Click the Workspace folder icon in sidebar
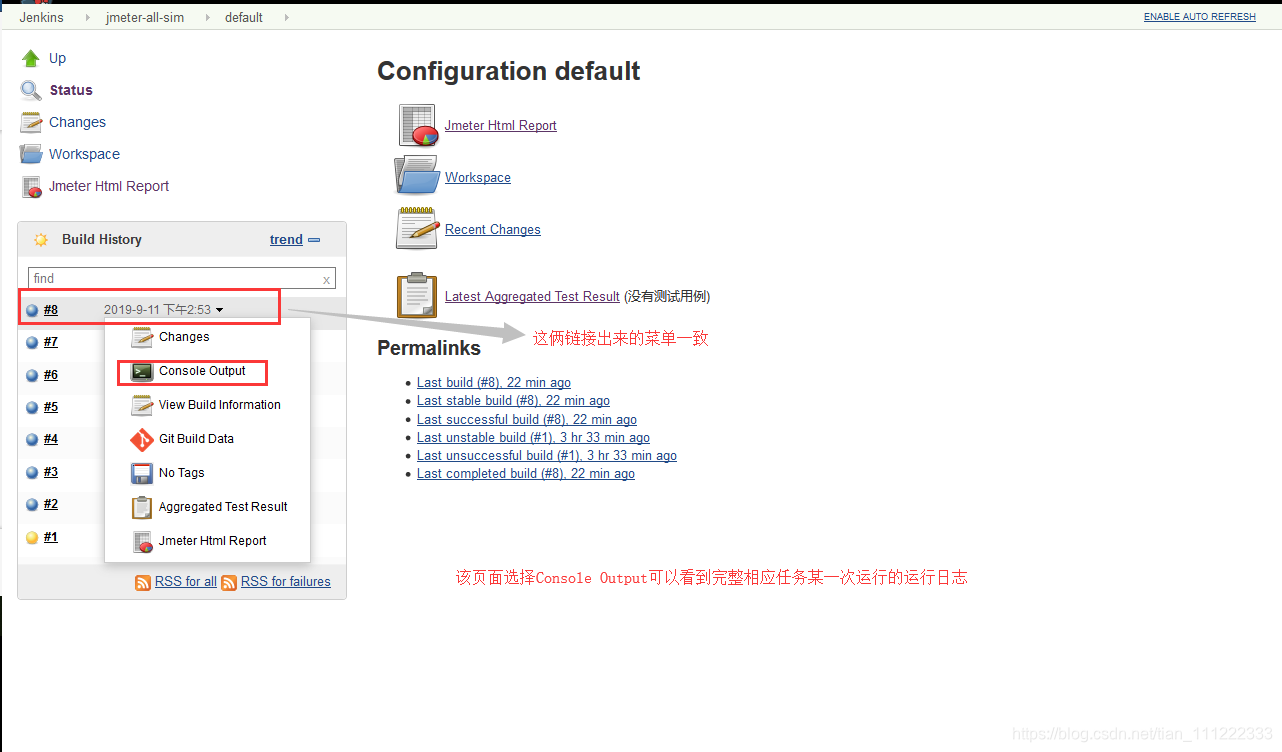 pyautogui.click(x=31, y=154)
